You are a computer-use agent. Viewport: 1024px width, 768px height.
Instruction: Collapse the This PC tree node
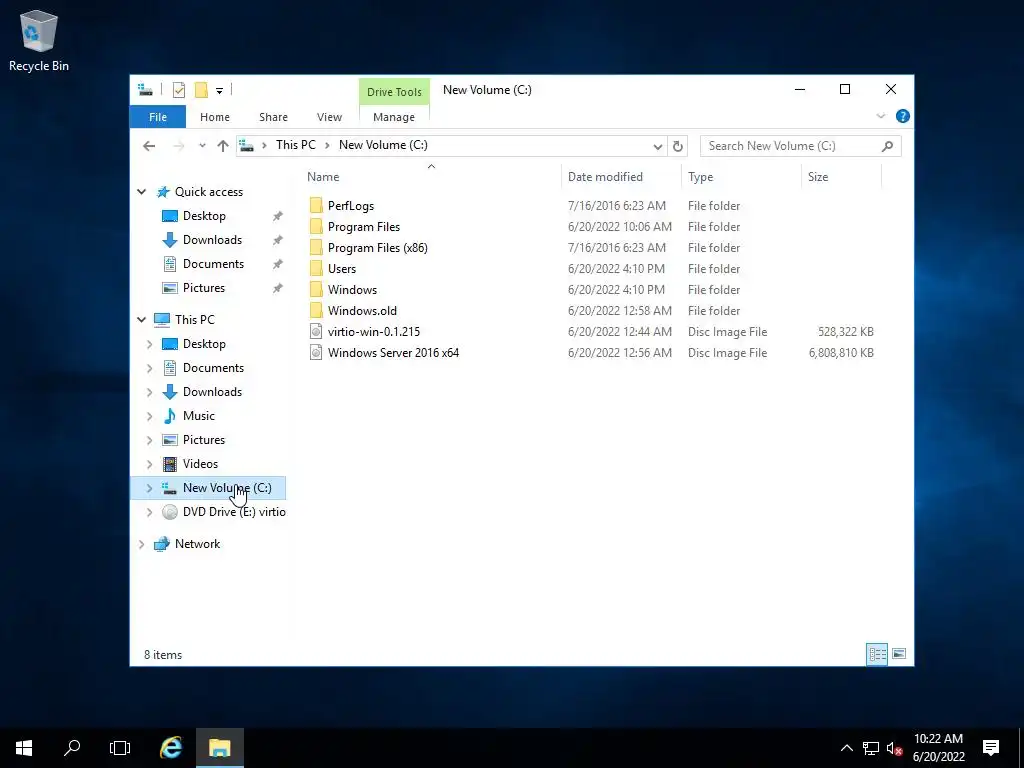[x=142, y=320]
